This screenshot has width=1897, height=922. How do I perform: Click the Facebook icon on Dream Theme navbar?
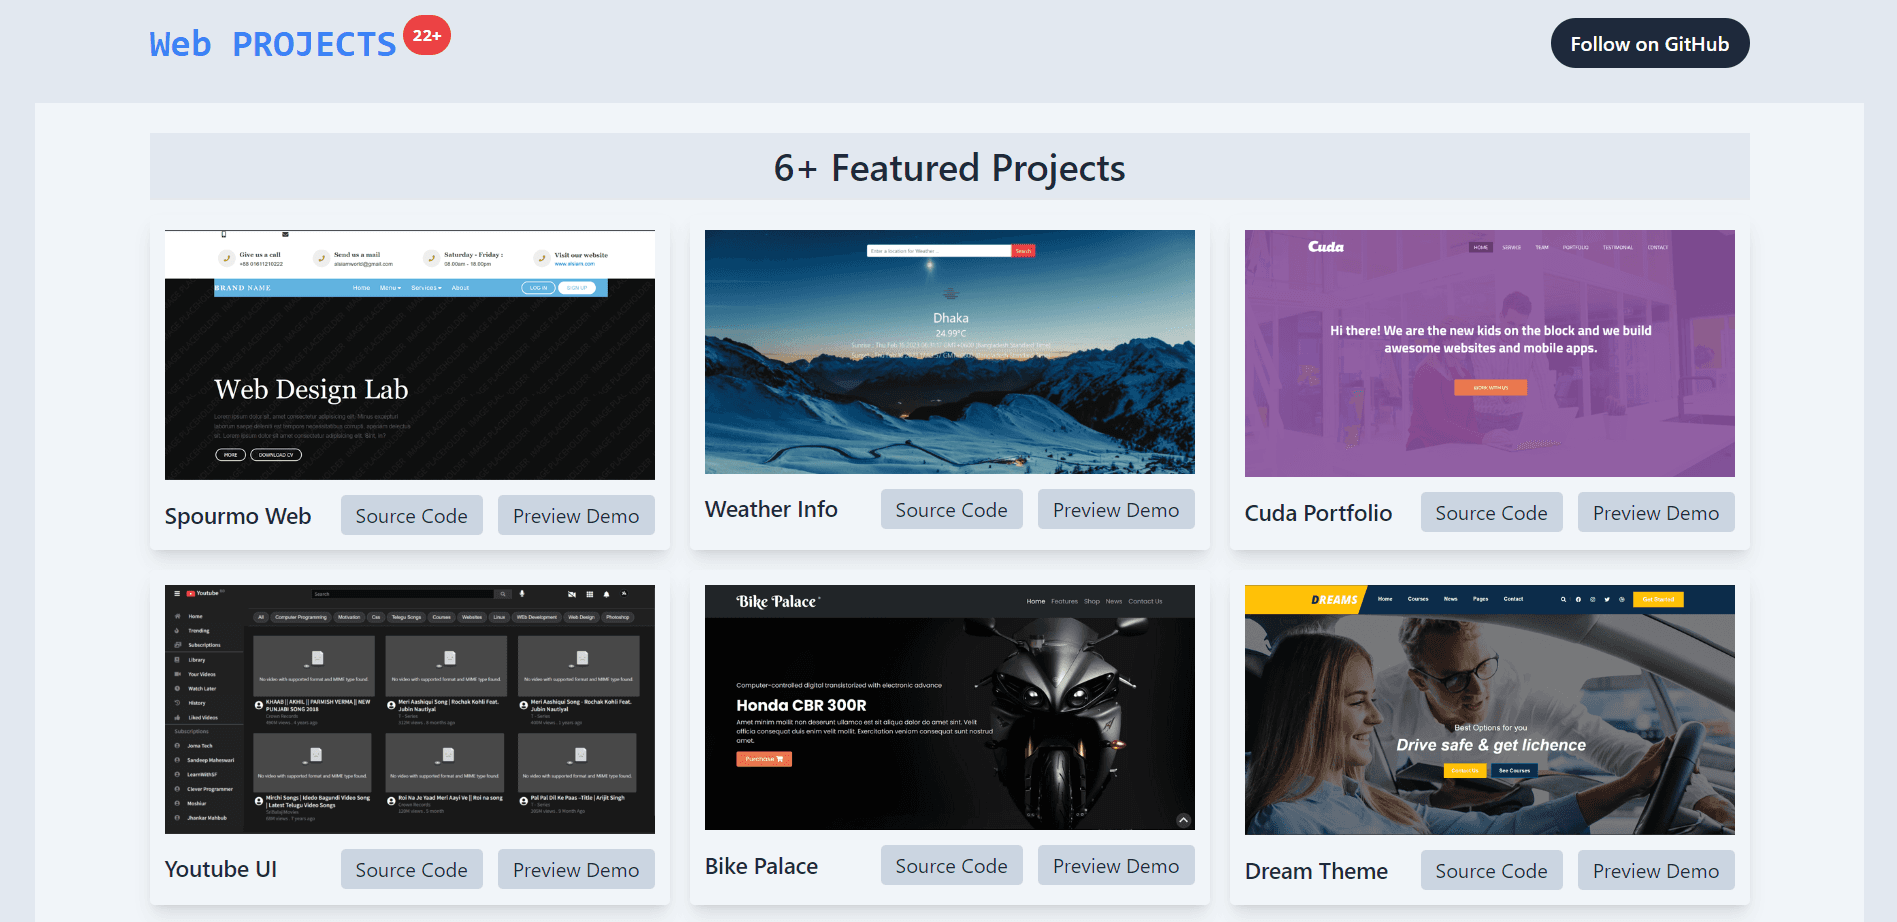[x=1578, y=599]
